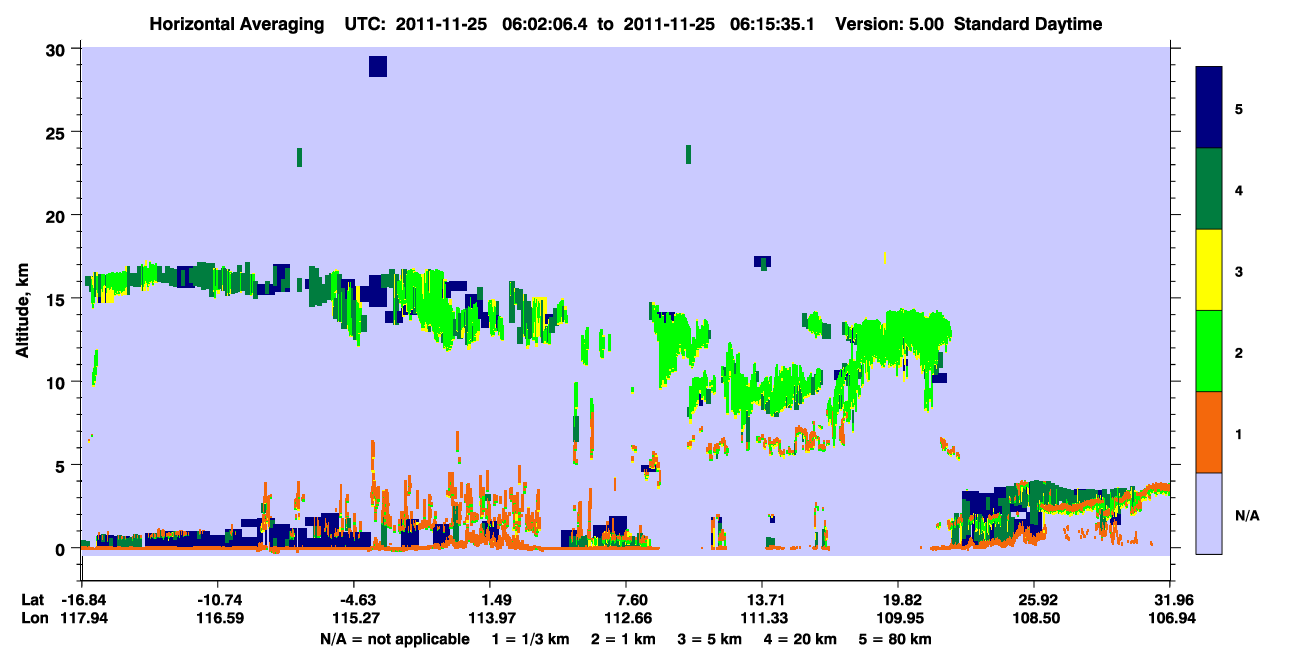
Task: Click the colorbar label 5
Action: point(1239,109)
